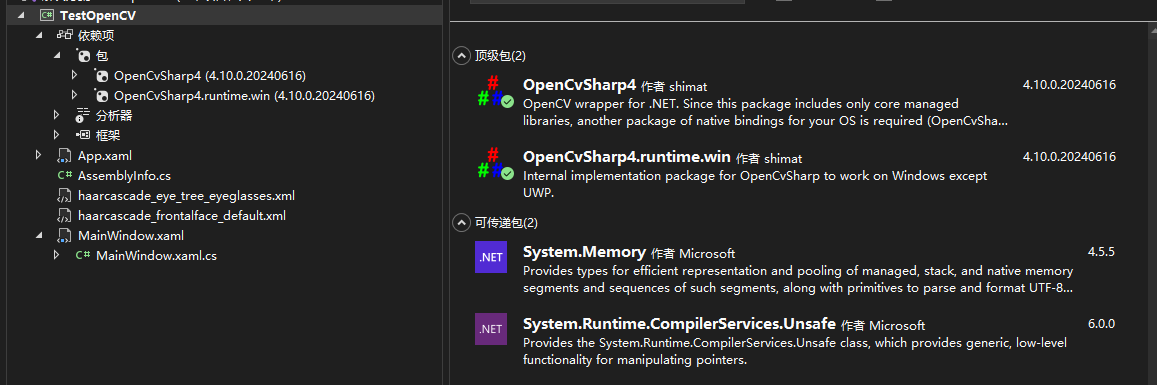Expand the 框架 frameworks node
Image resolution: width=1157 pixels, height=385 pixels.
coord(57,135)
